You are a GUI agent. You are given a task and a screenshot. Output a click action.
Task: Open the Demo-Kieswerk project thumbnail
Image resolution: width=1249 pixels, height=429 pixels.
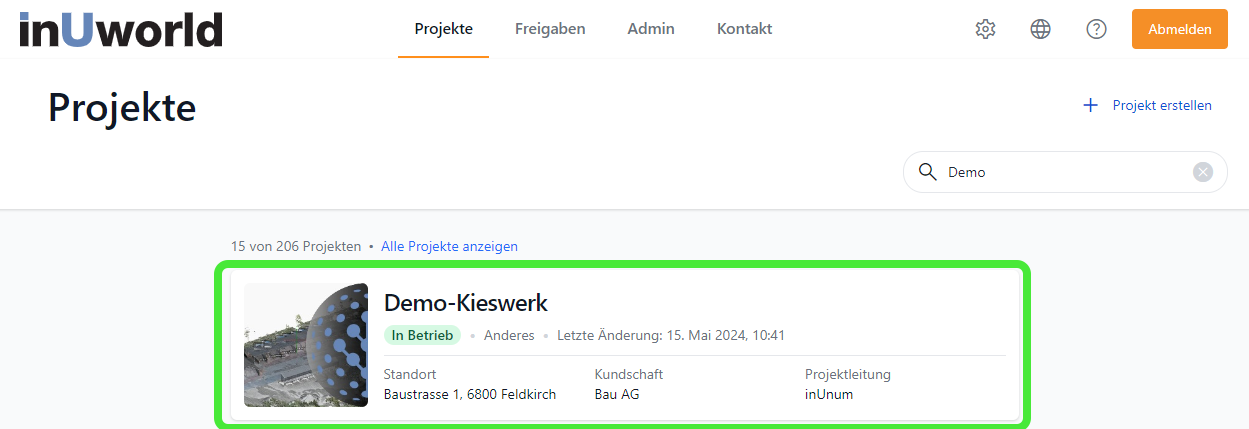point(306,345)
